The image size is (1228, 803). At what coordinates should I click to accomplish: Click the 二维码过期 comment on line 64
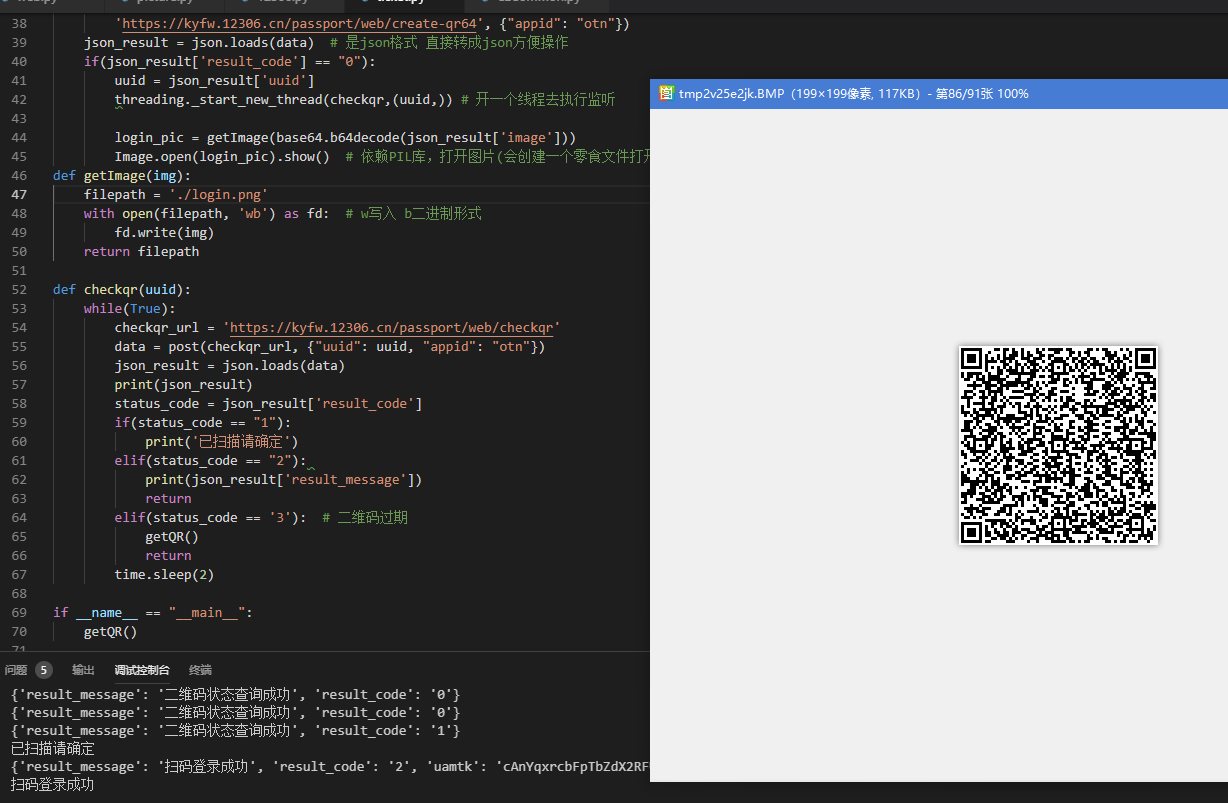(365, 518)
